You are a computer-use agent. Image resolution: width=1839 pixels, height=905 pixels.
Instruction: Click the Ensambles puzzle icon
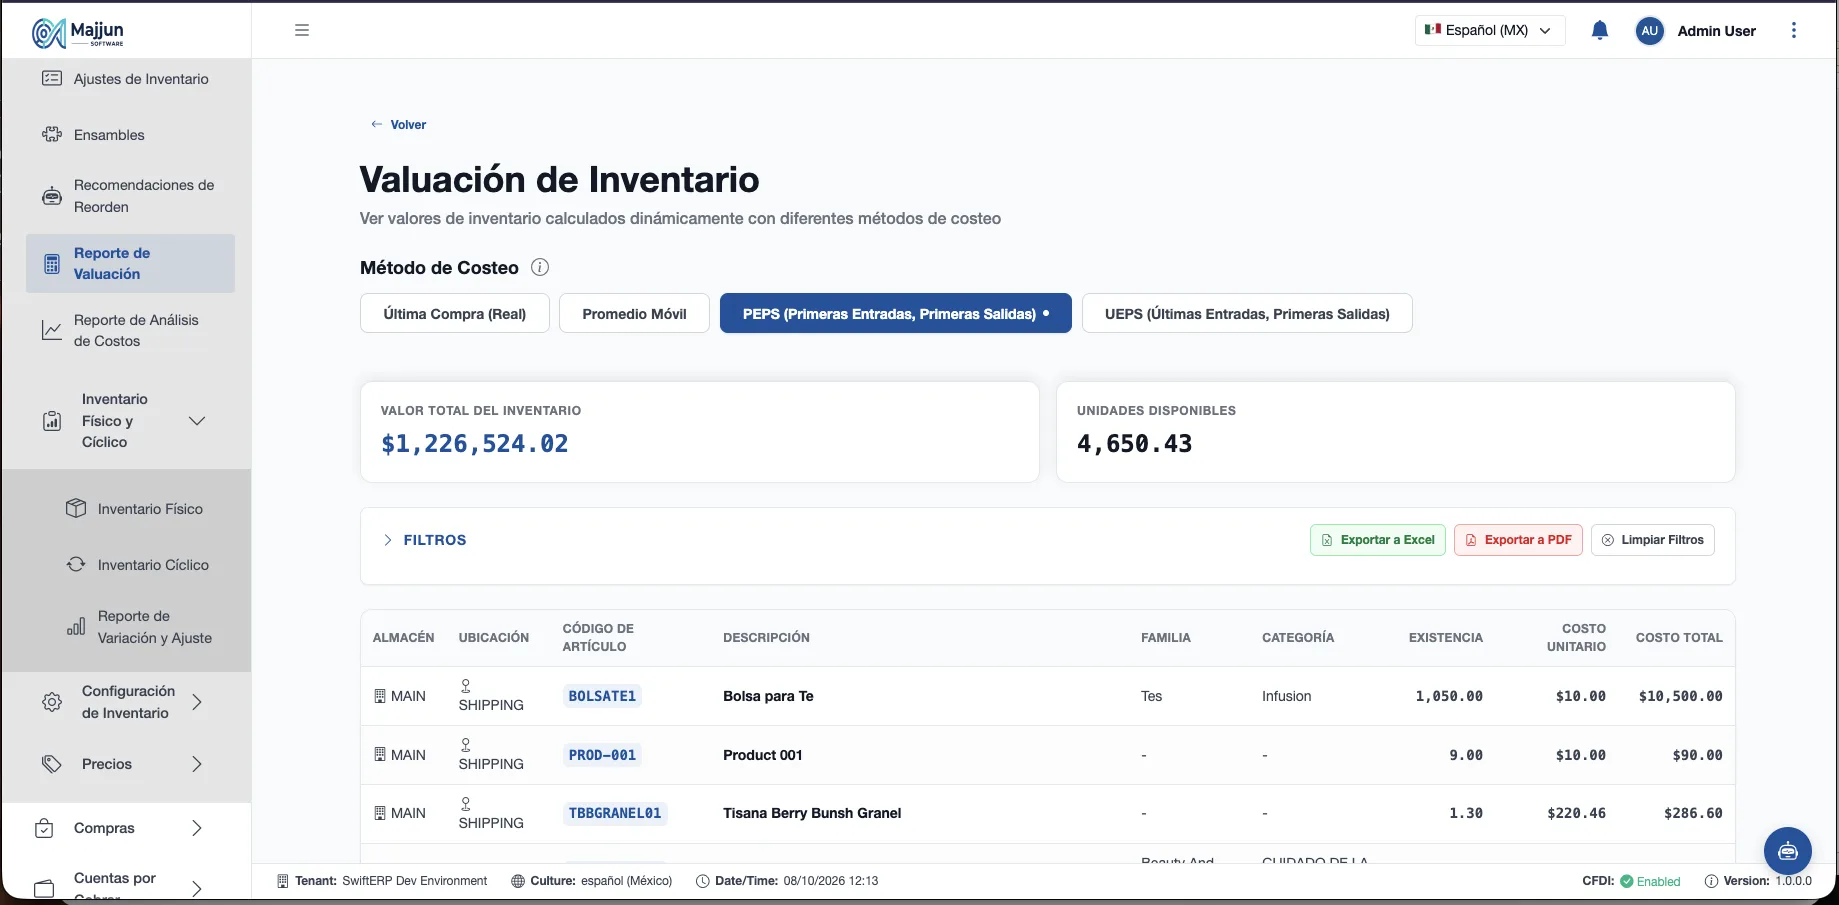52,134
